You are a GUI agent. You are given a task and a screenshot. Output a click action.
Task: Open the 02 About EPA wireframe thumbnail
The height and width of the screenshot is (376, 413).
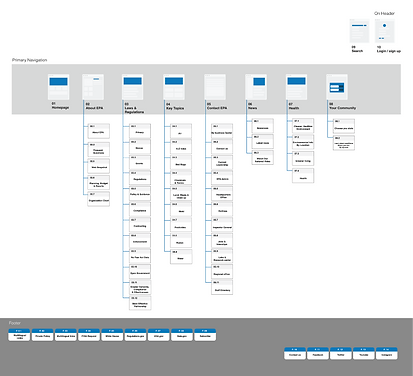(x=93, y=87)
